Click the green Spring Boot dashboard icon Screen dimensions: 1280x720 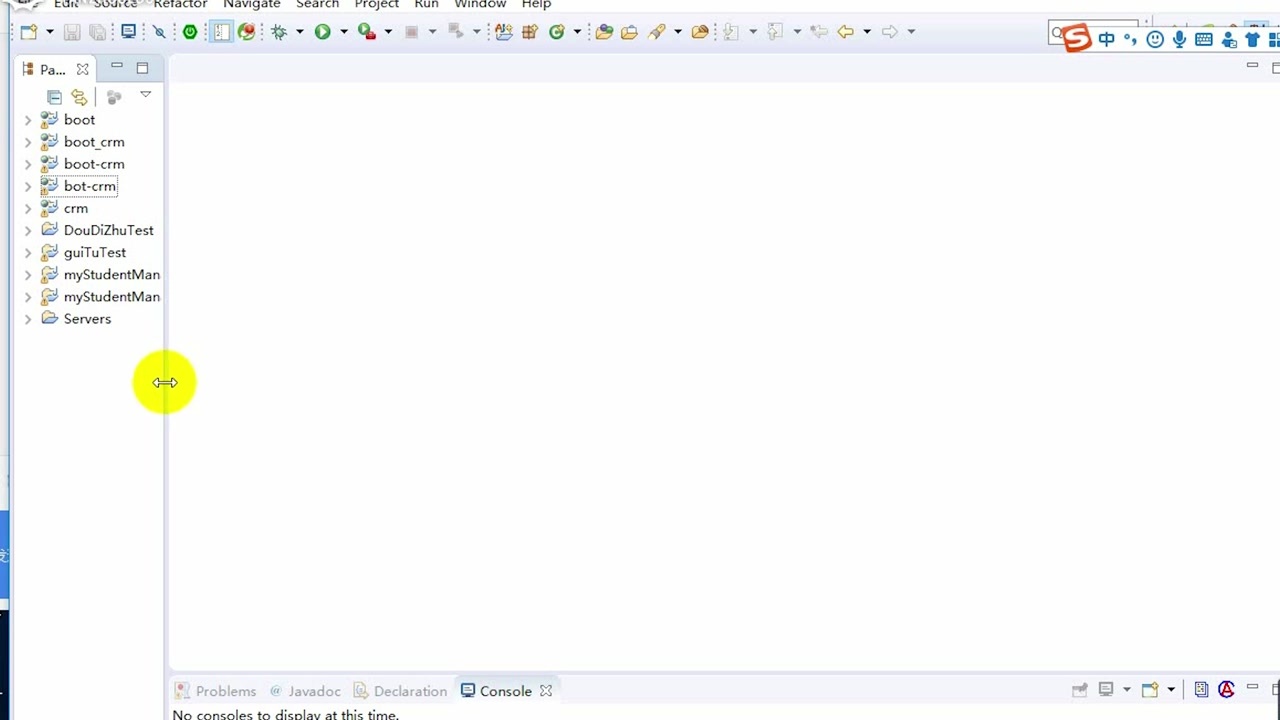click(x=190, y=32)
